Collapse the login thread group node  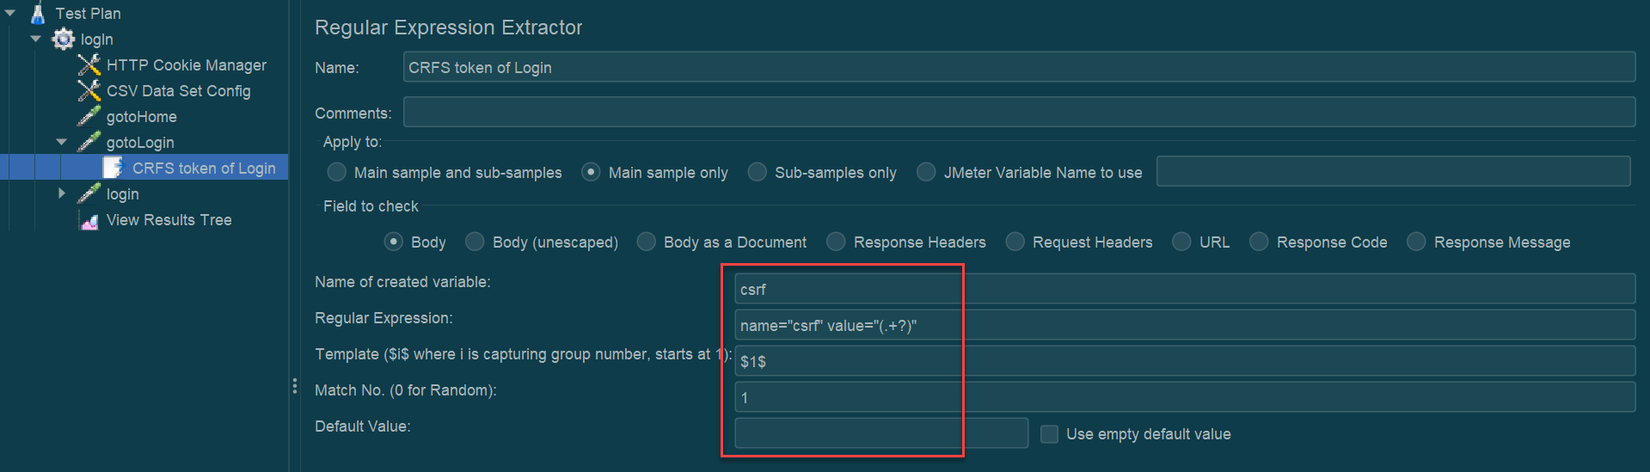tap(36, 39)
